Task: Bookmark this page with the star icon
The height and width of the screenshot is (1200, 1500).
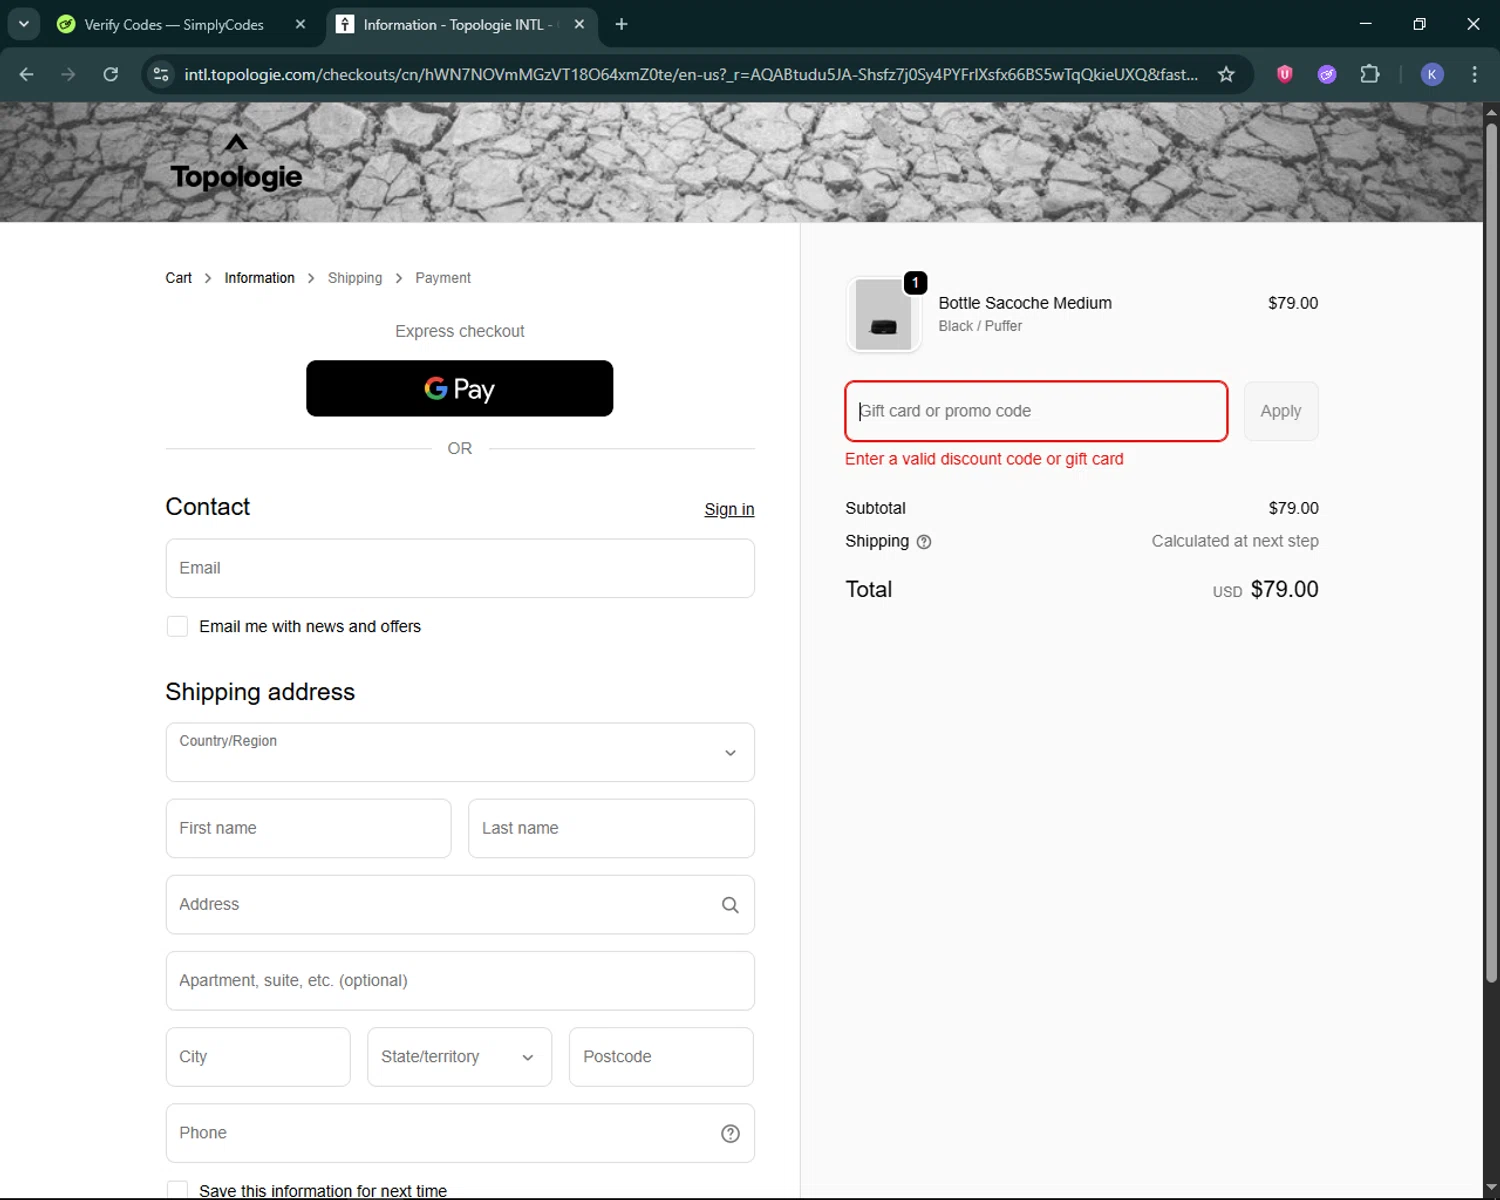Action: [x=1226, y=74]
